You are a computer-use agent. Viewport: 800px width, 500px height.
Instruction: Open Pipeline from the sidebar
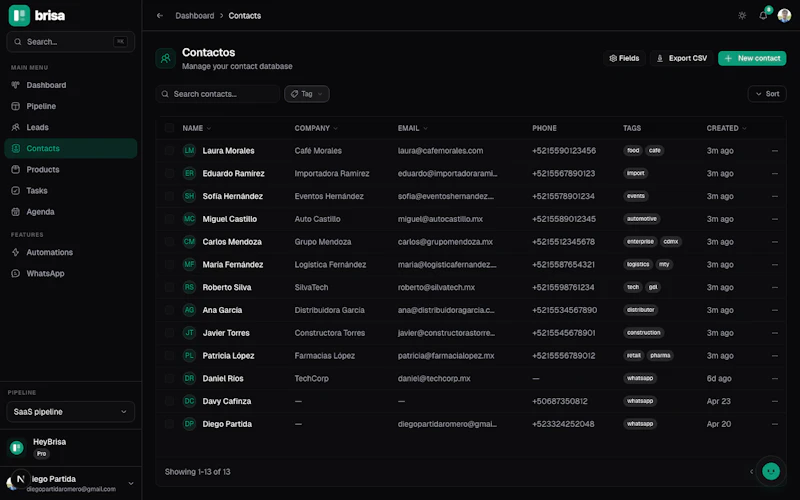70,106
